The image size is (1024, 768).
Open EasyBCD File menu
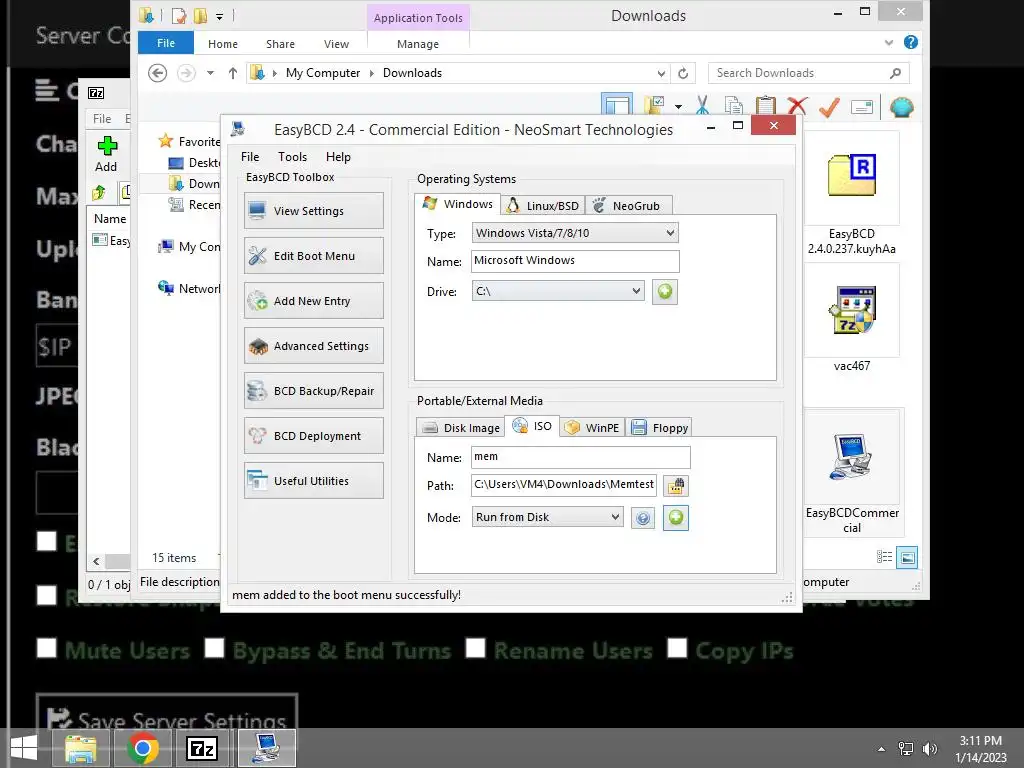click(x=249, y=157)
